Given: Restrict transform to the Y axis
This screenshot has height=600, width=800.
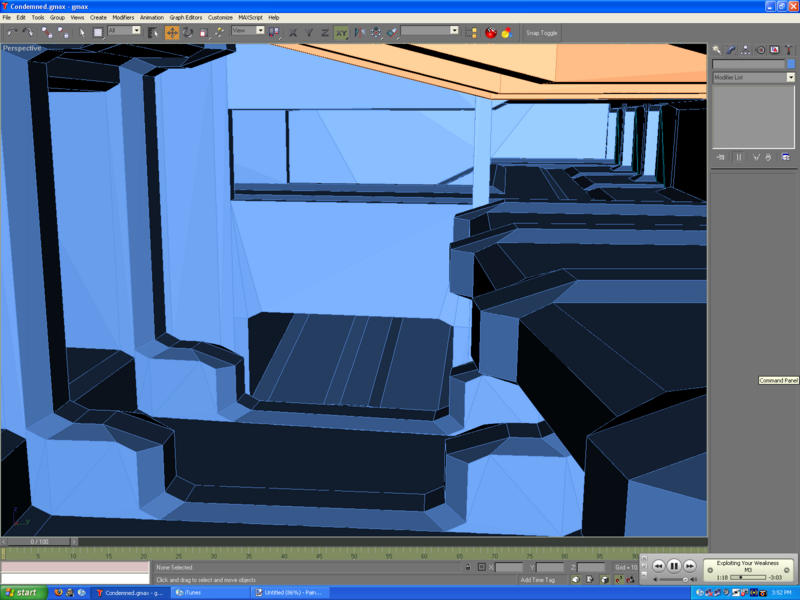Looking at the screenshot, I should (309, 33).
